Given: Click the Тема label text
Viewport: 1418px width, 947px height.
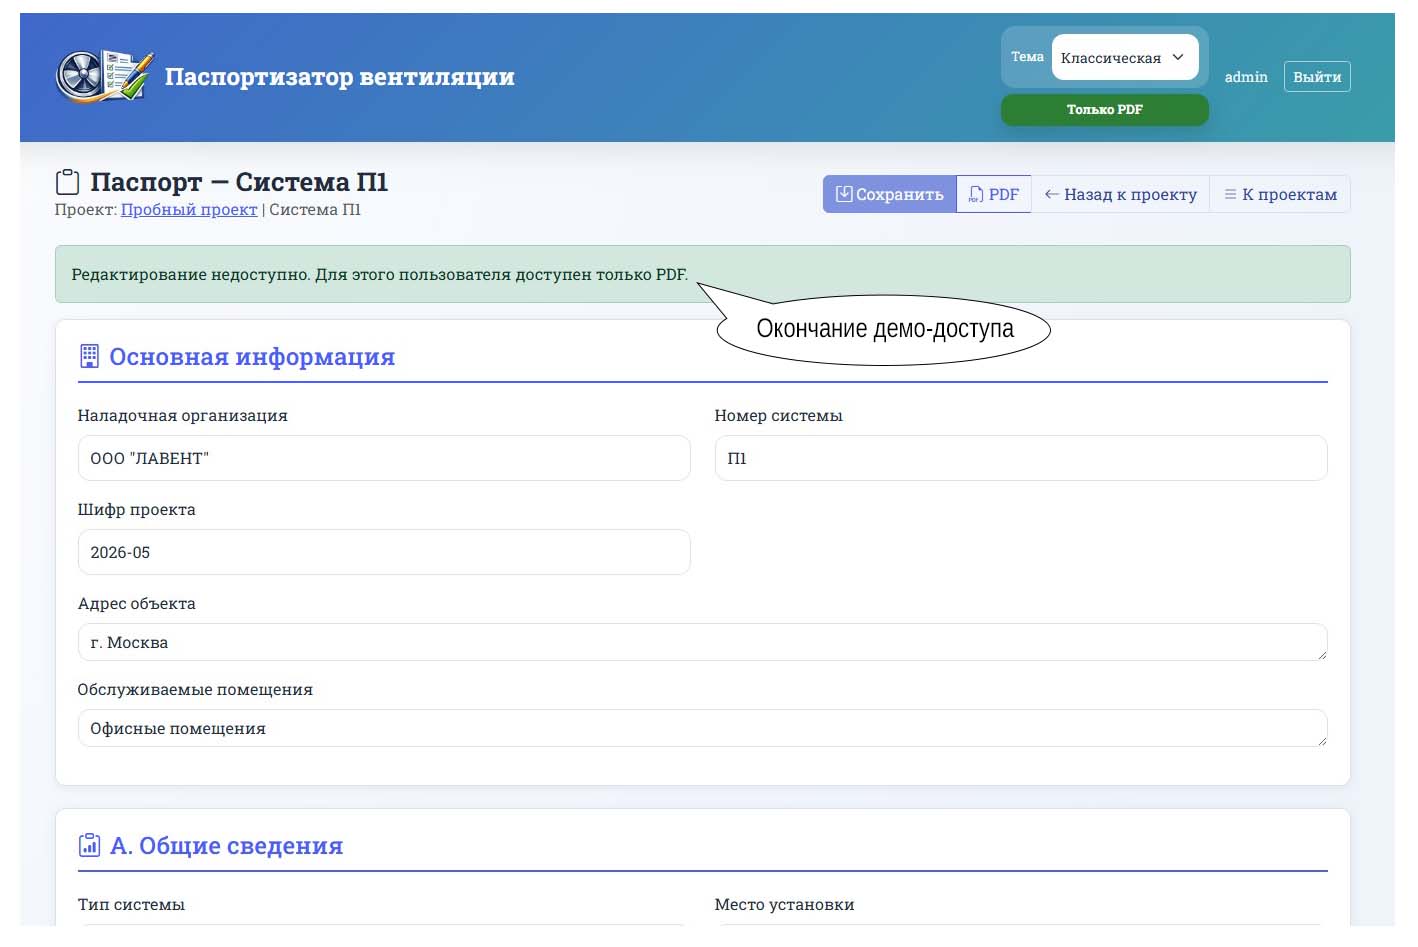Looking at the screenshot, I should [1027, 57].
